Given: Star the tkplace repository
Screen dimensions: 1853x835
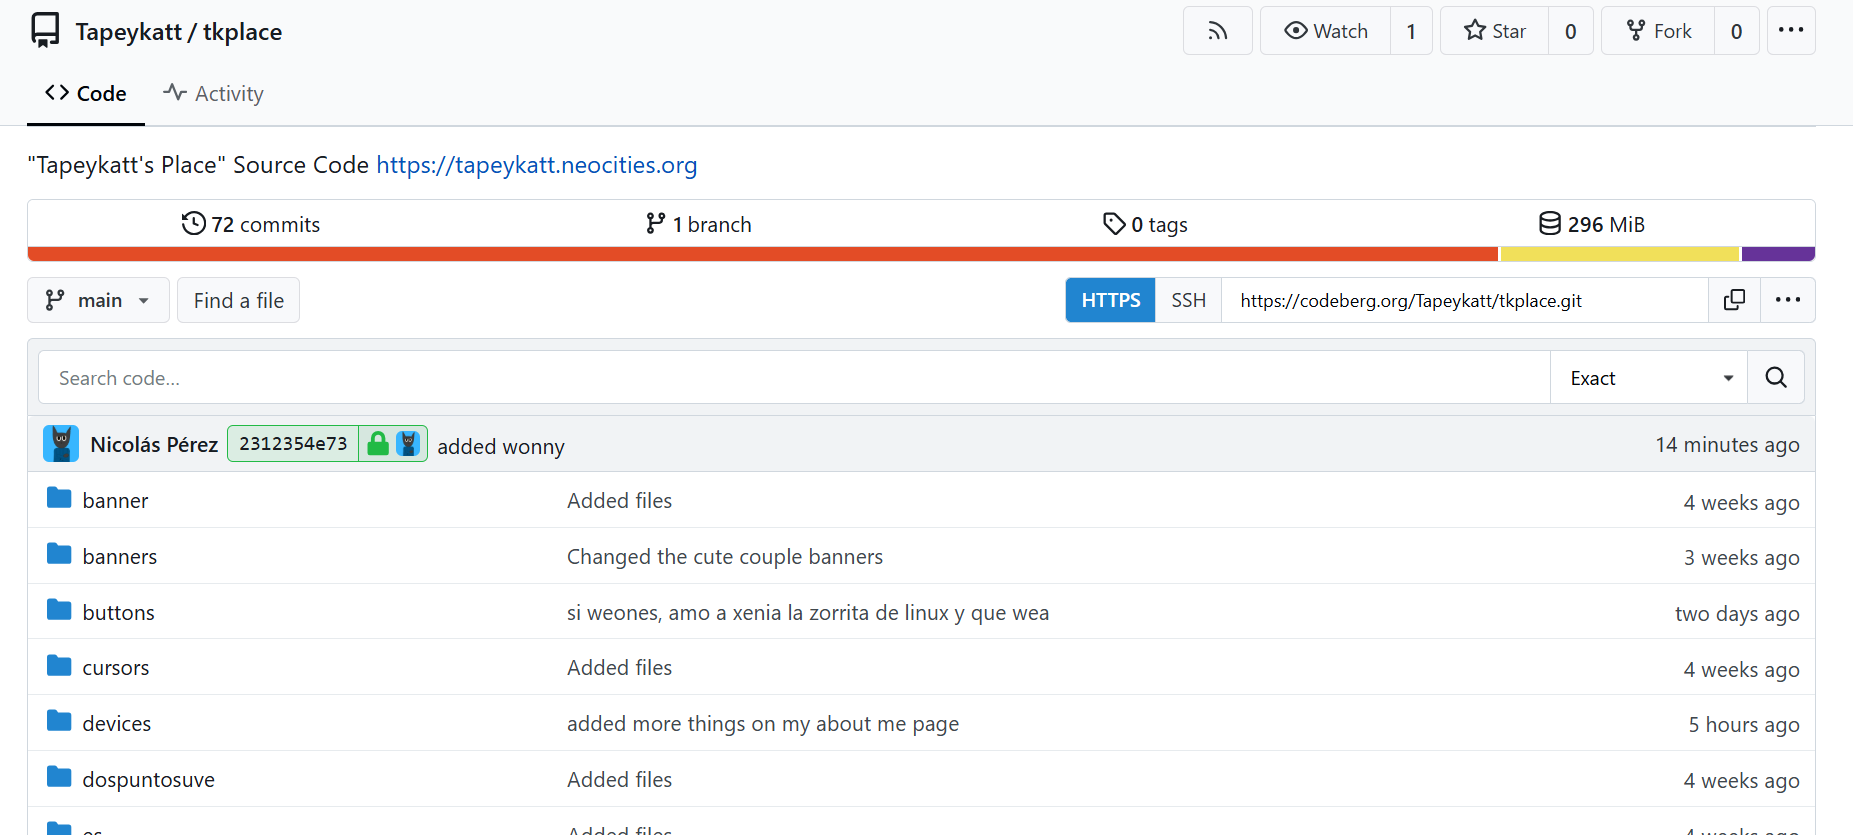Looking at the screenshot, I should coord(1495,31).
